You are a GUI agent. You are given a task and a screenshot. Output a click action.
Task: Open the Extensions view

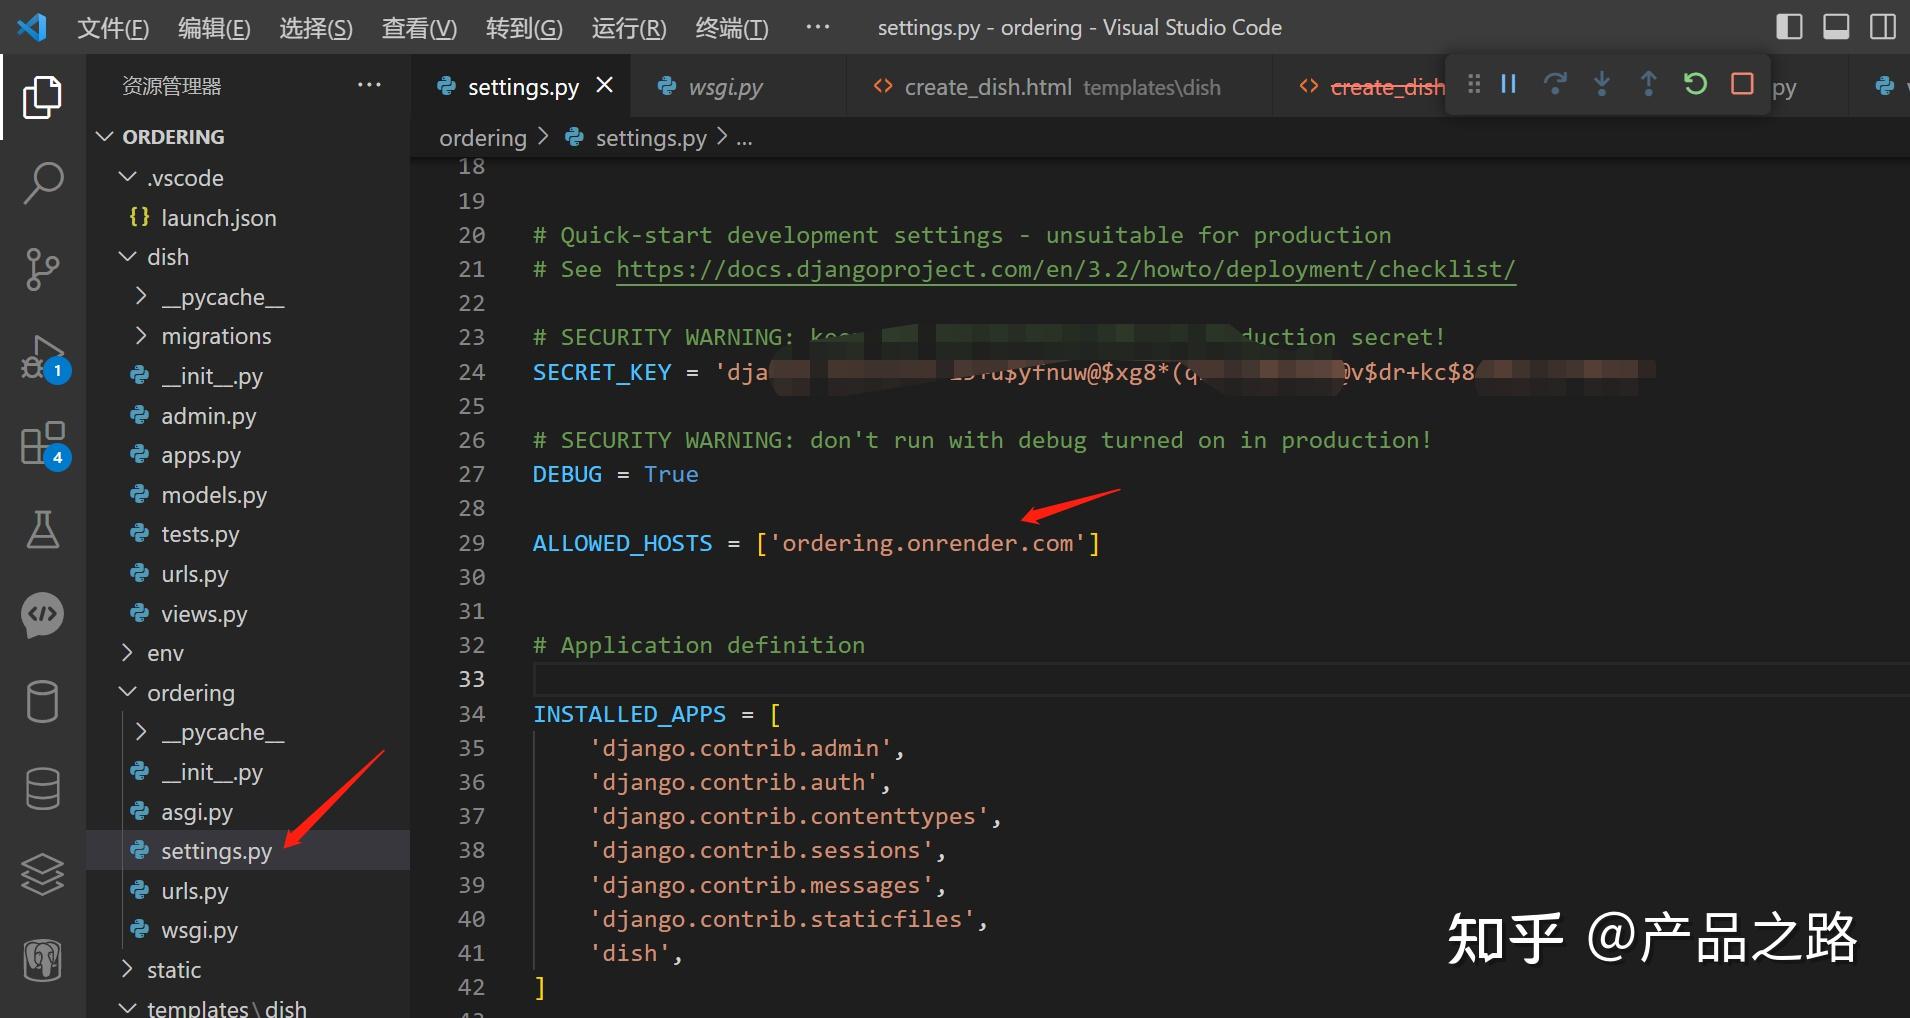coord(42,444)
